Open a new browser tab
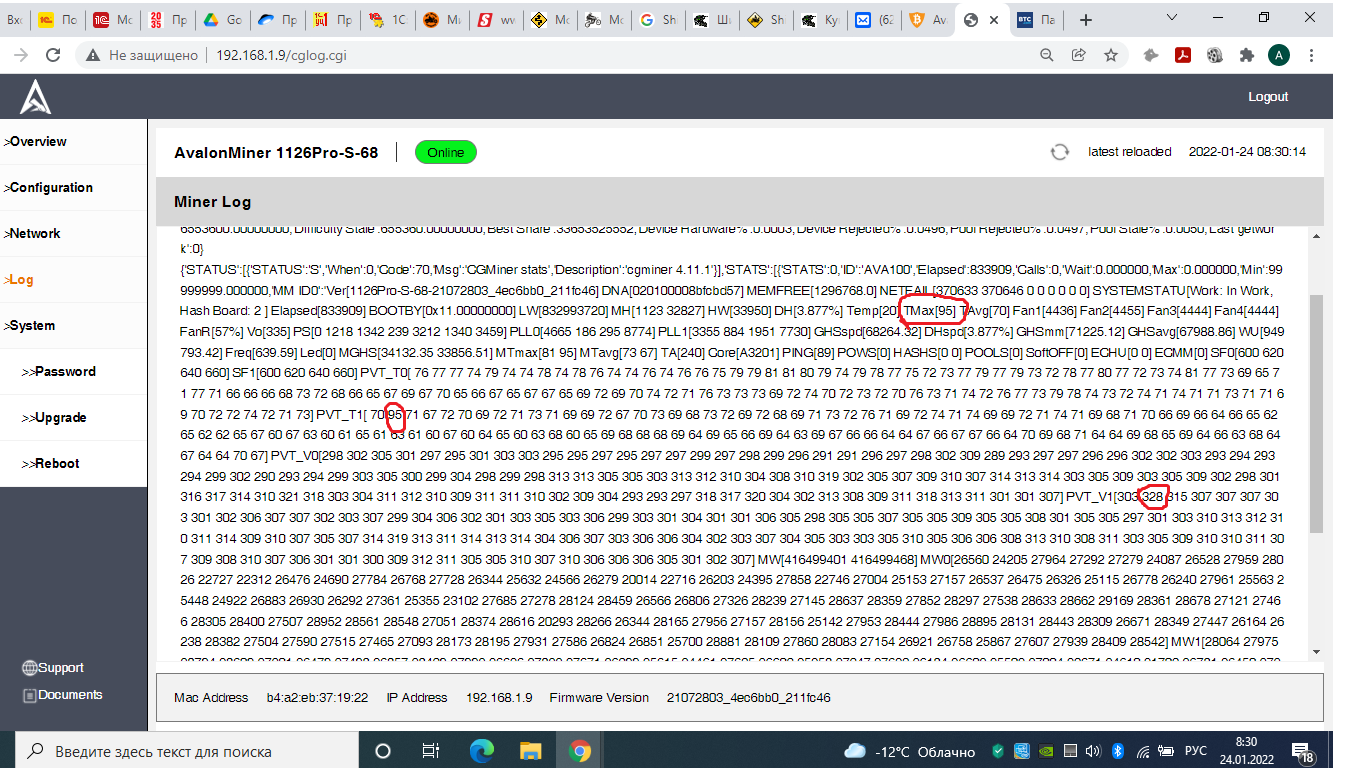The width and height of the screenshot is (1366, 768). coord(1086,20)
